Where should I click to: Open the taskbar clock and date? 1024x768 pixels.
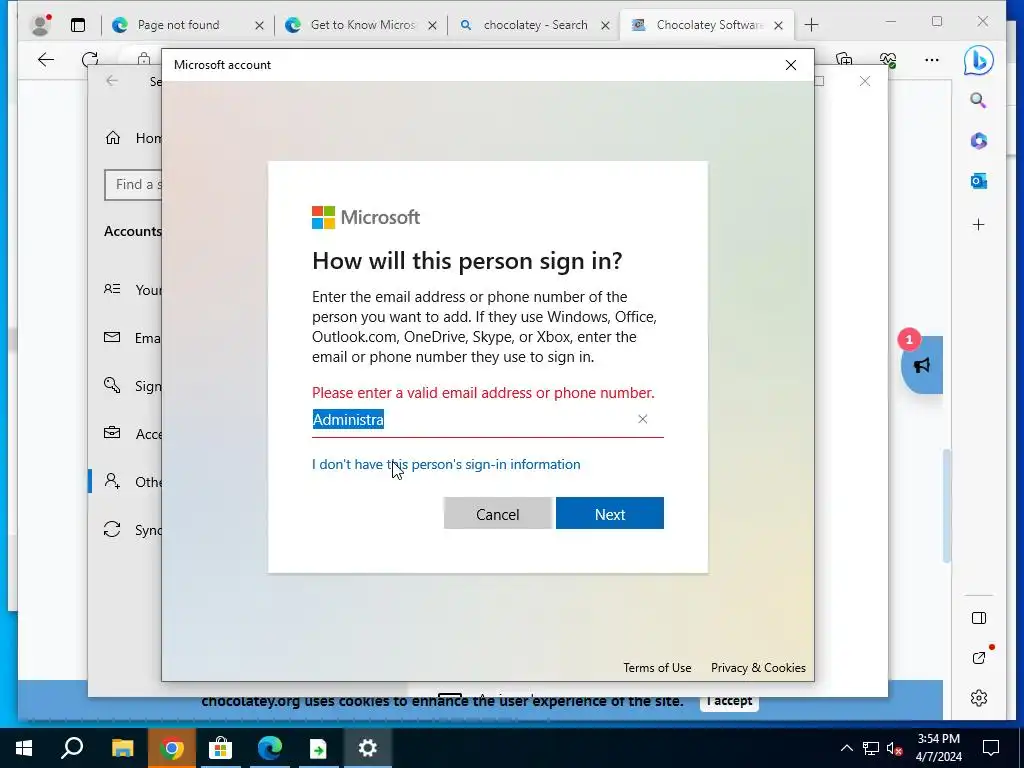tap(938, 748)
